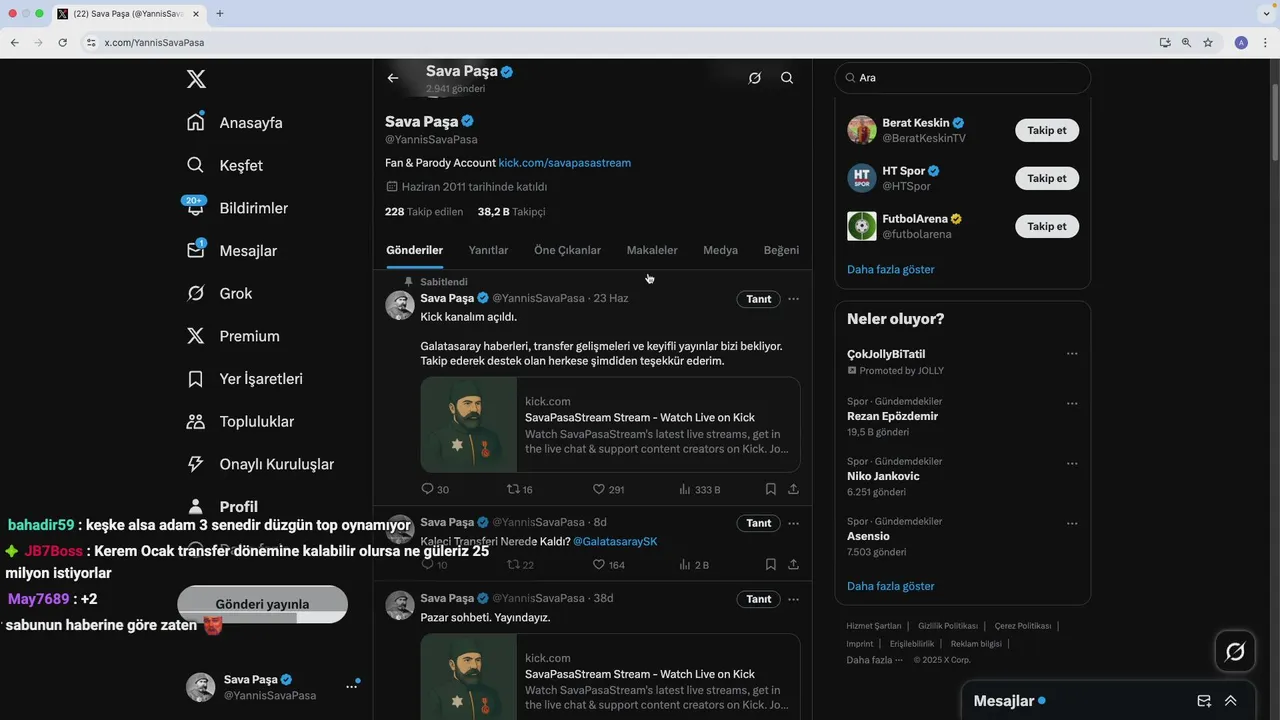Image resolution: width=1280 pixels, height=720 pixels.
Task: Open floating Grok button bottom right
Action: click(1235, 652)
